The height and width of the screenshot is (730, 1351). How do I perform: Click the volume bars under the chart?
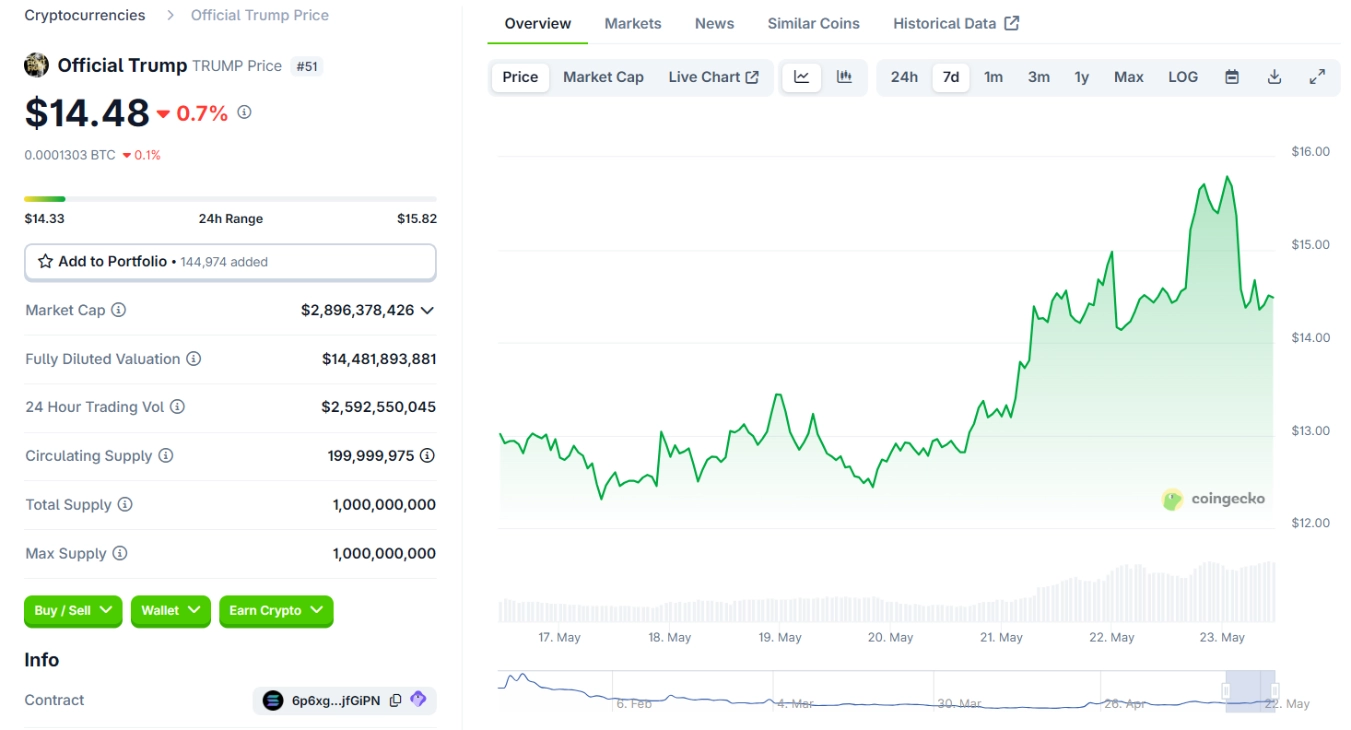click(x=886, y=593)
